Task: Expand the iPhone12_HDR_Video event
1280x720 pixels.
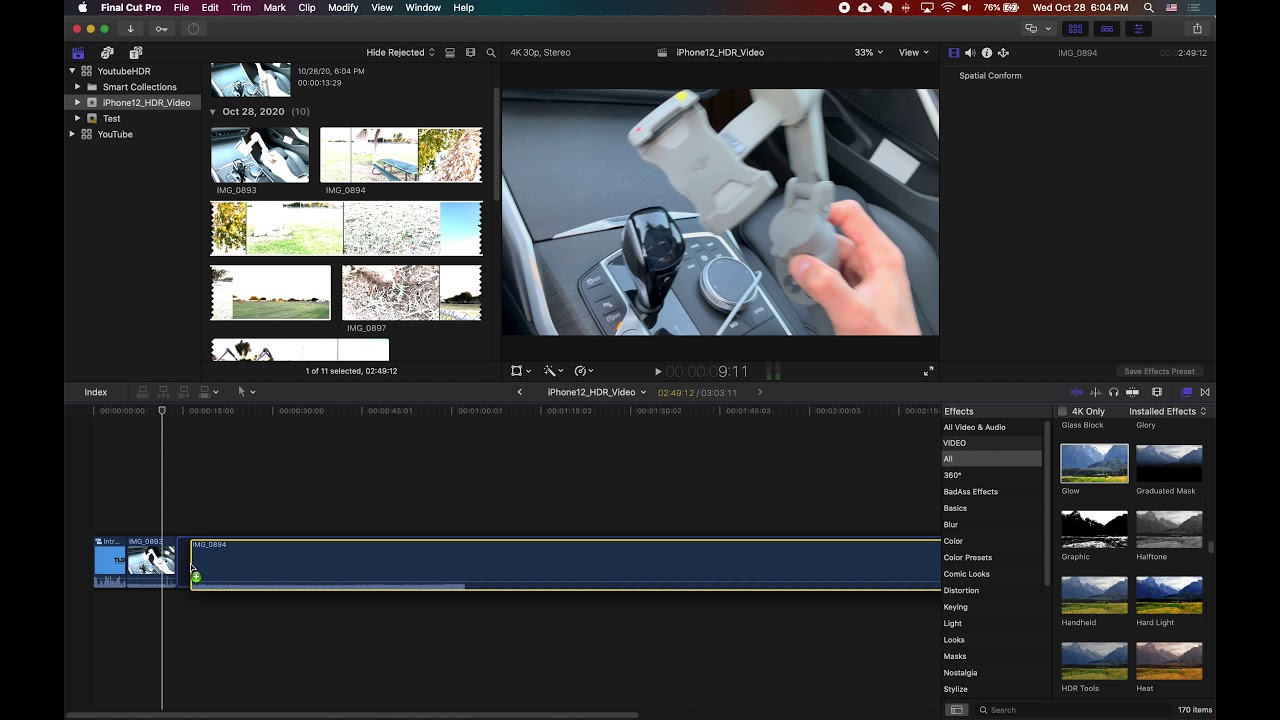Action: tap(77, 103)
